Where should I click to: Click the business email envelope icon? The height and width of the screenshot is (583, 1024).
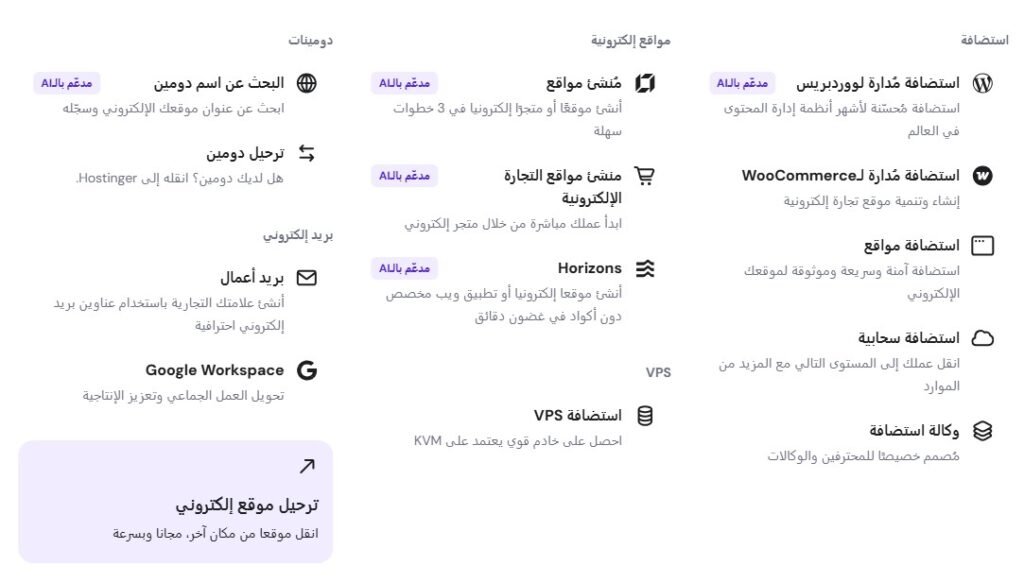[306, 278]
